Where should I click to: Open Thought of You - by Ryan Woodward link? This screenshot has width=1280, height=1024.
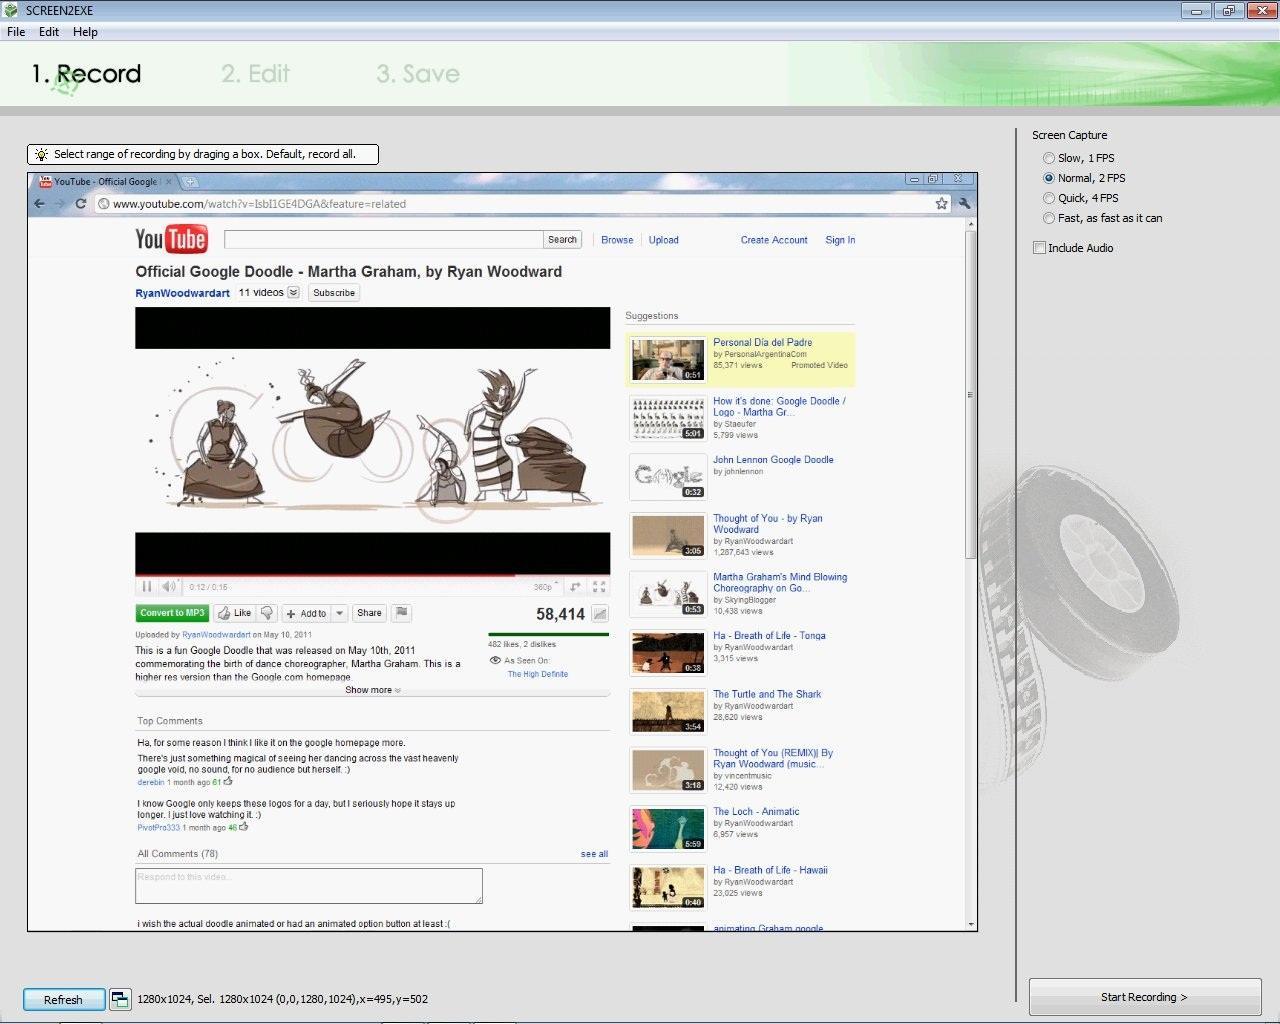point(768,523)
